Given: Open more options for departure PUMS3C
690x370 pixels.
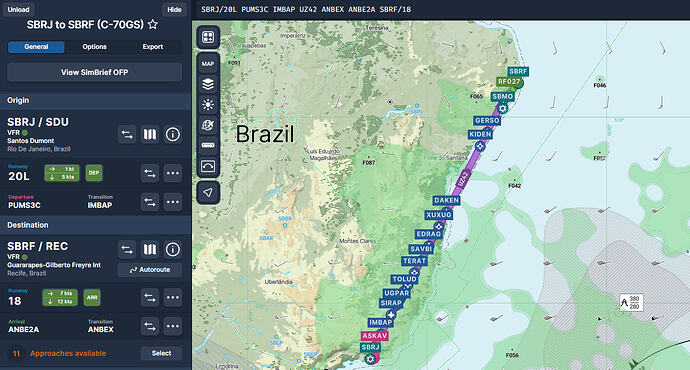Looking at the screenshot, I should coord(172,202).
